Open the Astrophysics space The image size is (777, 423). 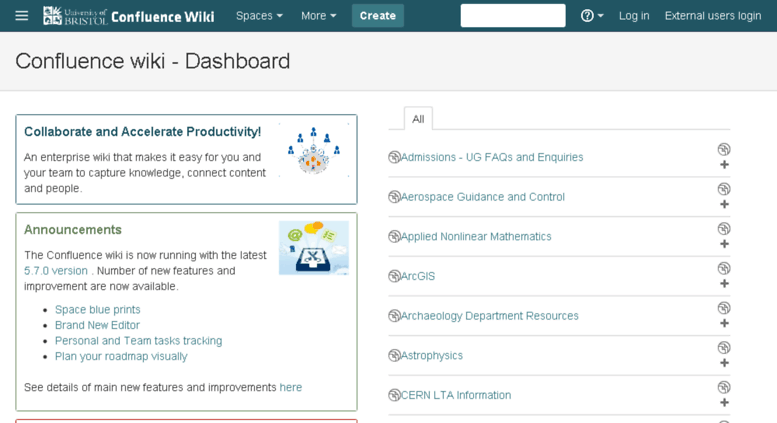[432, 355]
